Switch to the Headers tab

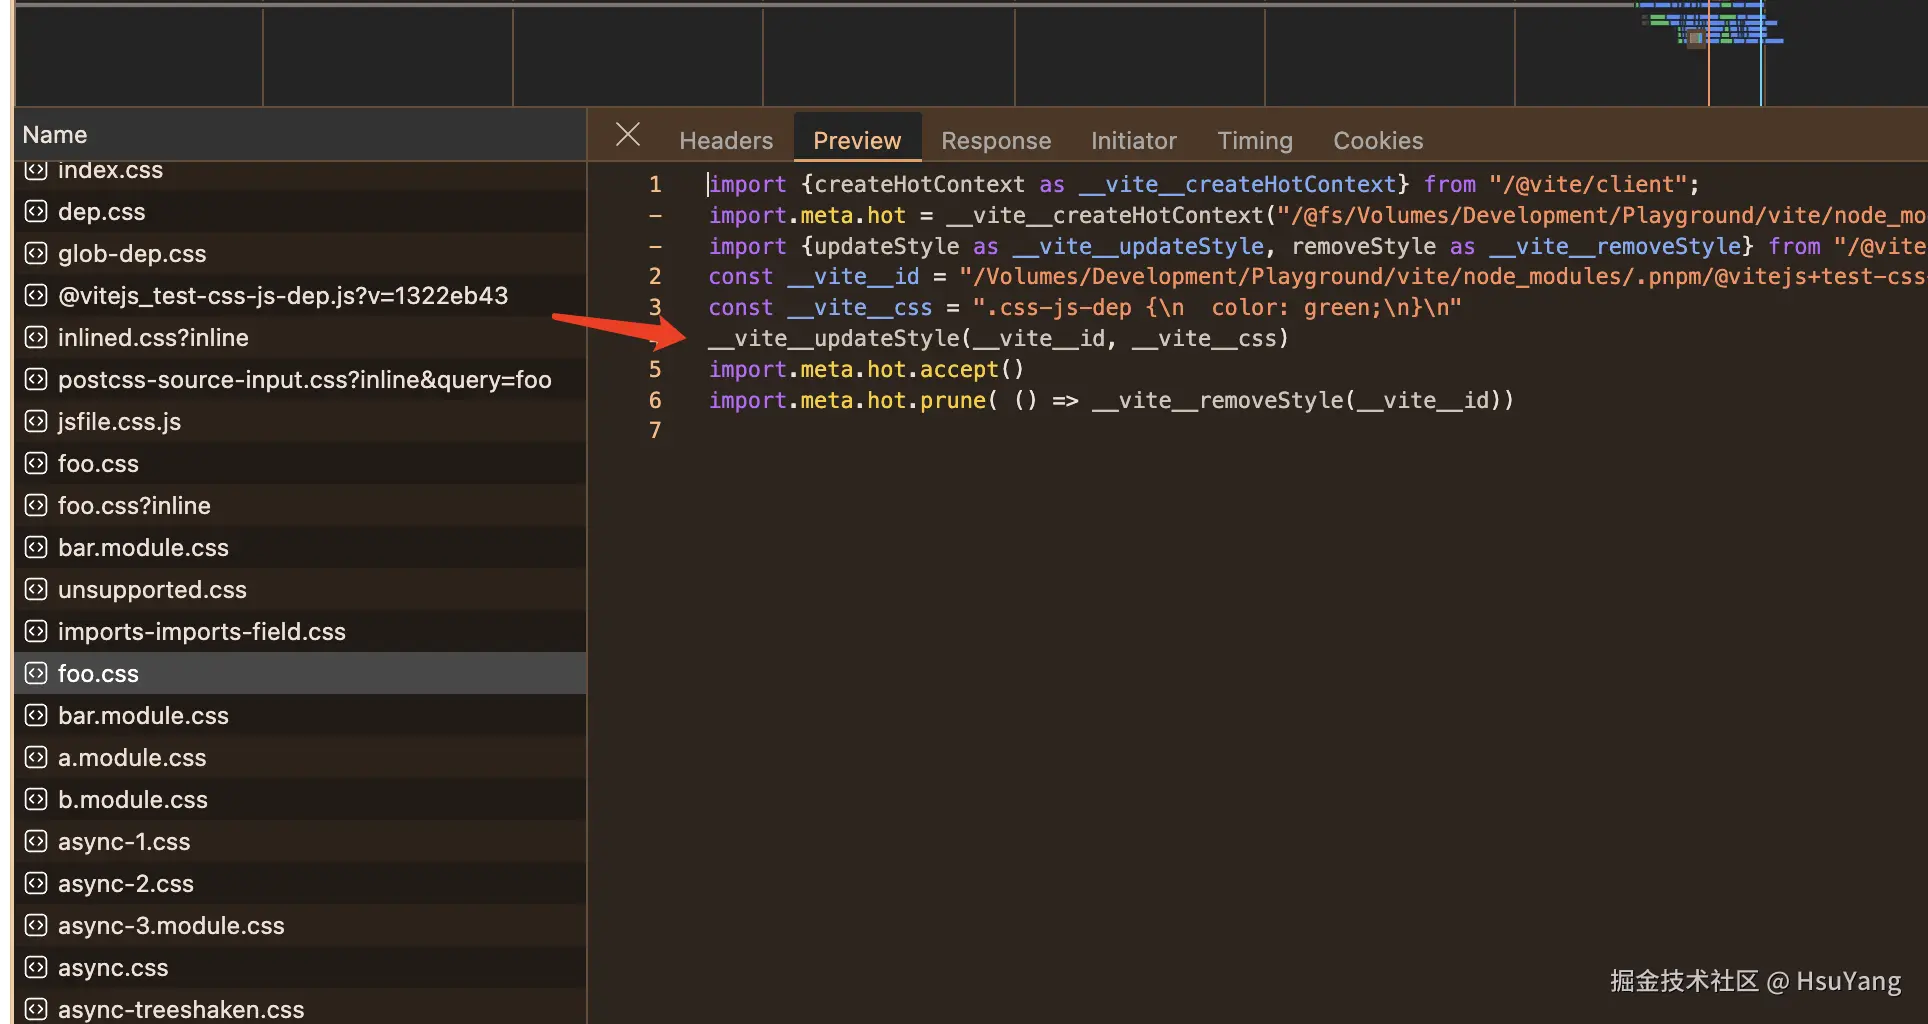[726, 141]
